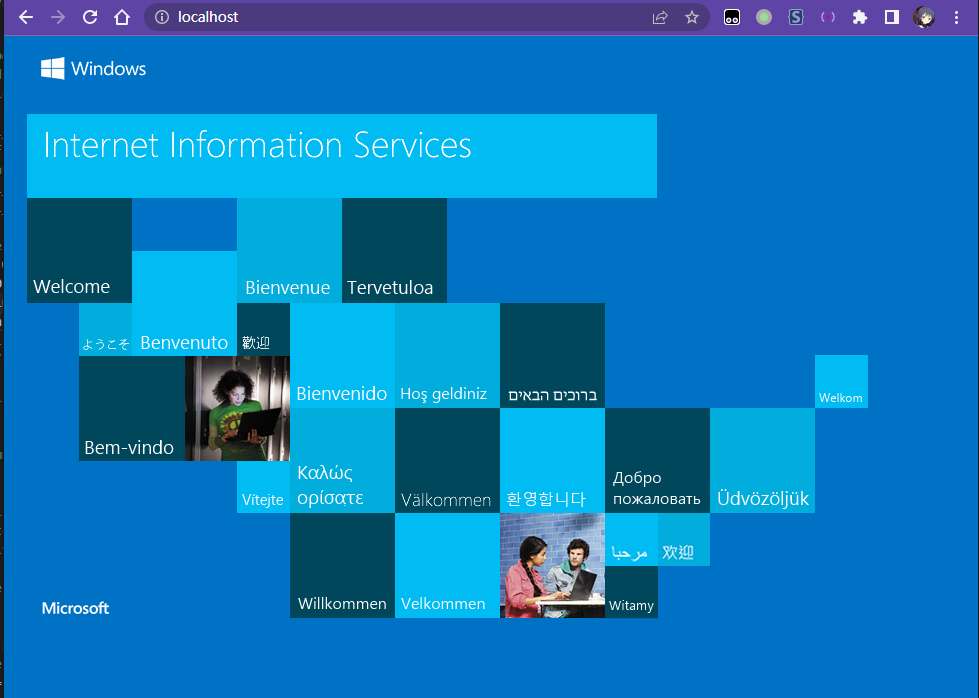Select the Welkom tile
Image resolution: width=979 pixels, height=698 pixels.
click(841, 381)
